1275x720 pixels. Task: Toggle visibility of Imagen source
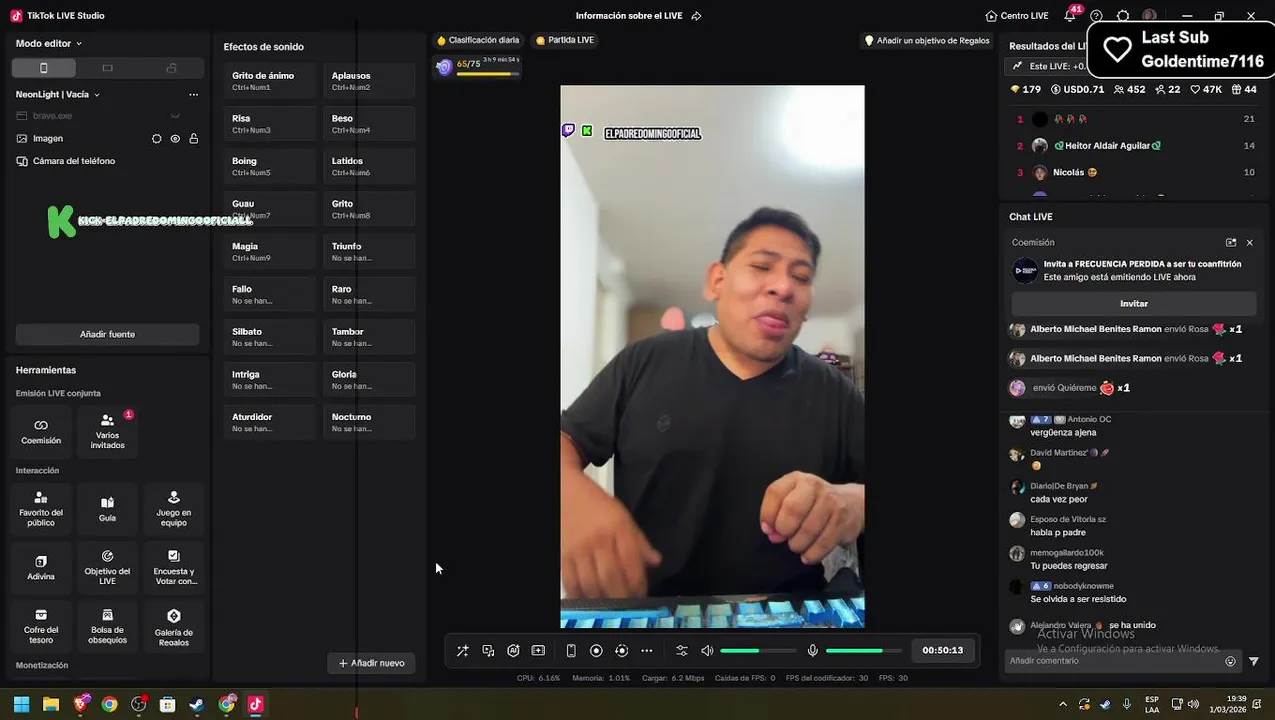click(175, 139)
